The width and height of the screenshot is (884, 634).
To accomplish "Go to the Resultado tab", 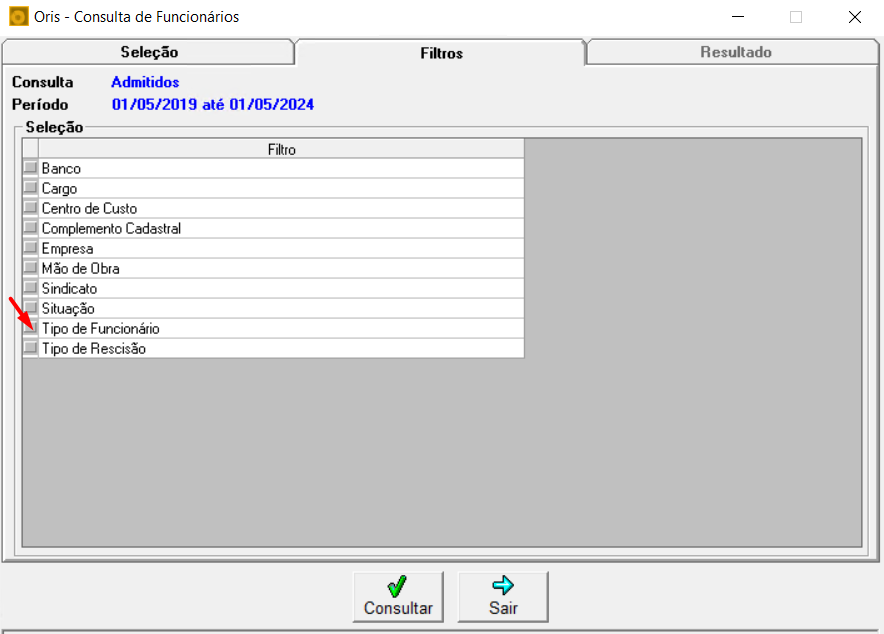I will pyautogui.click(x=735, y=52).
